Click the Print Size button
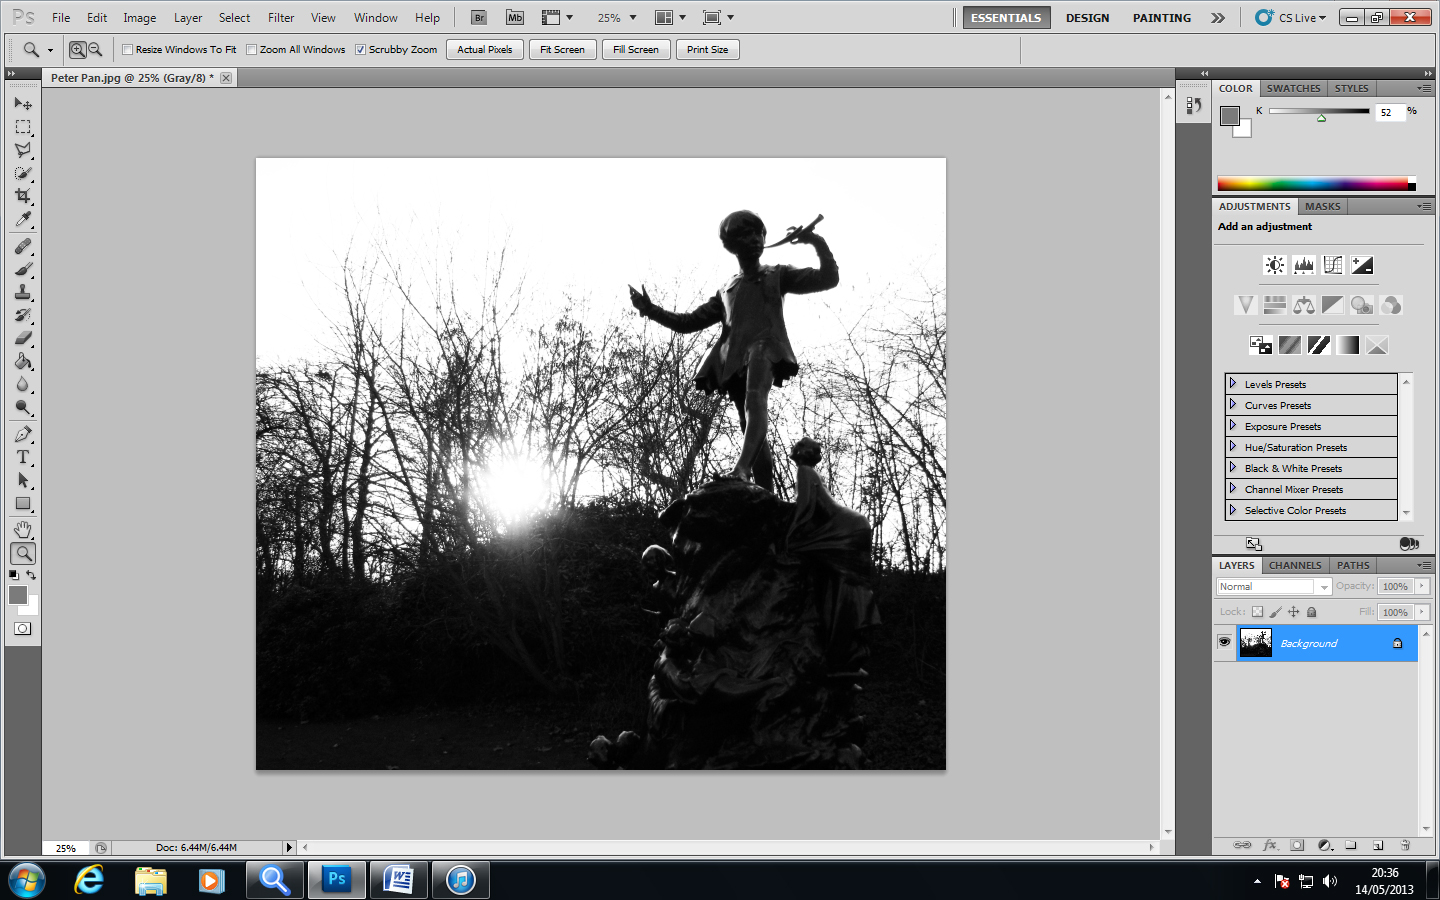 click(707, 49)
